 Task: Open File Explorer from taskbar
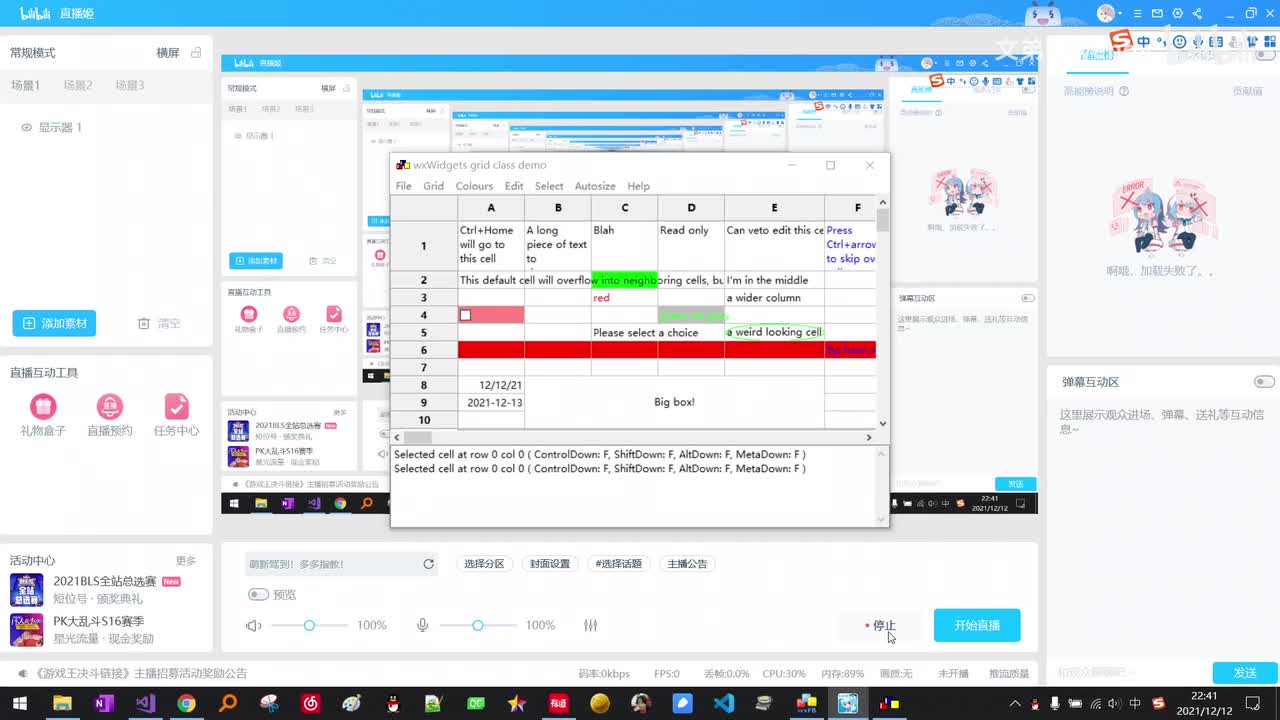(62, 704)
